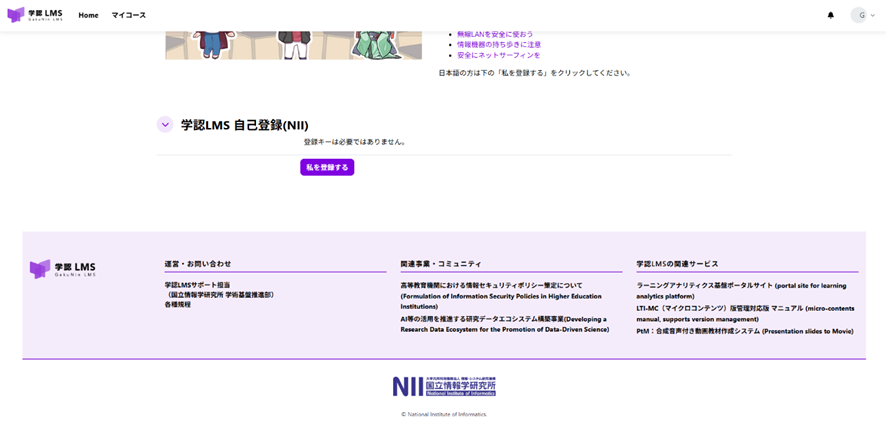
Task: Open the 安全にネットサーフィンを link
Action: click(x=498, y=55)
